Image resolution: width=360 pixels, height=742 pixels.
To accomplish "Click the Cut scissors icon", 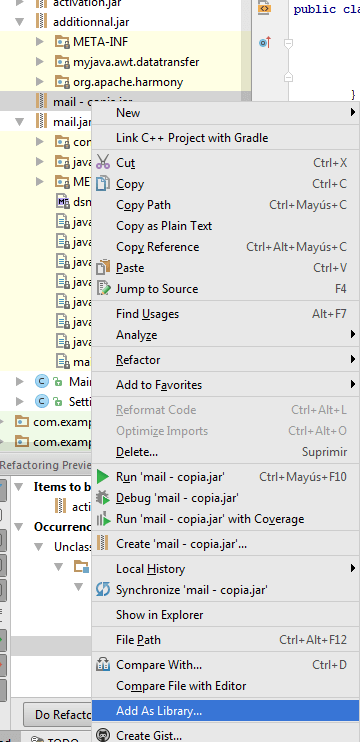I will [103, 162].
